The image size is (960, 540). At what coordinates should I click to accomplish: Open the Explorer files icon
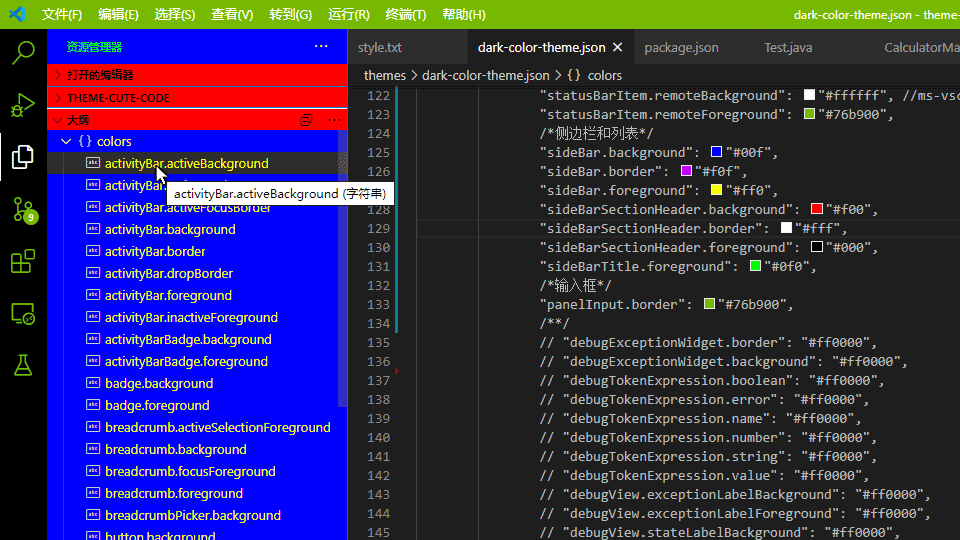click(x=23, y=157)
